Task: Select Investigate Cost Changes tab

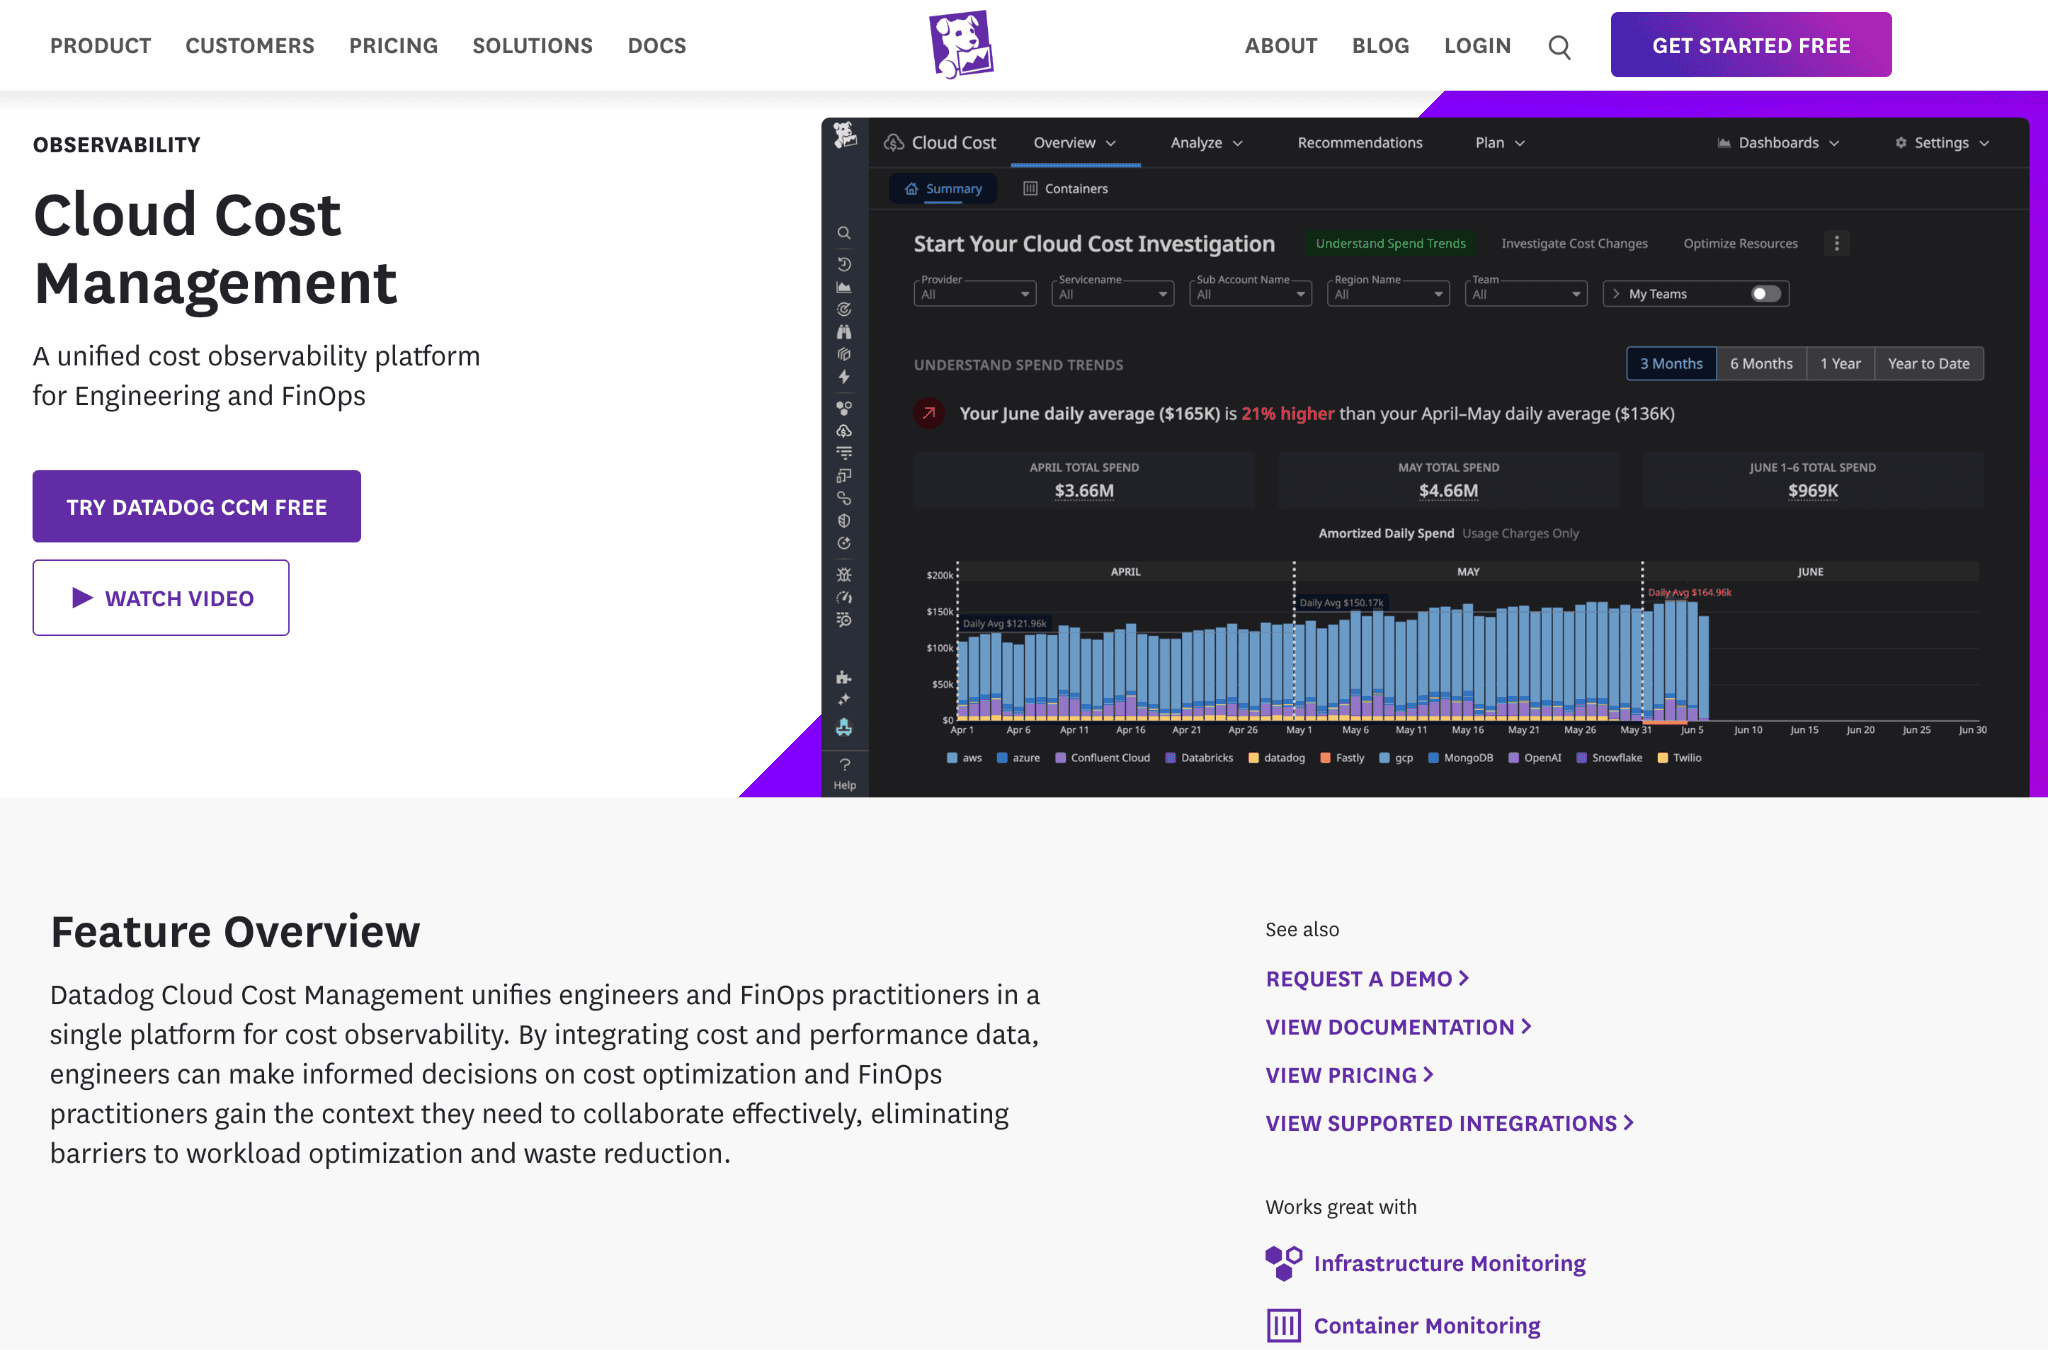Action: click(1574, 243)
